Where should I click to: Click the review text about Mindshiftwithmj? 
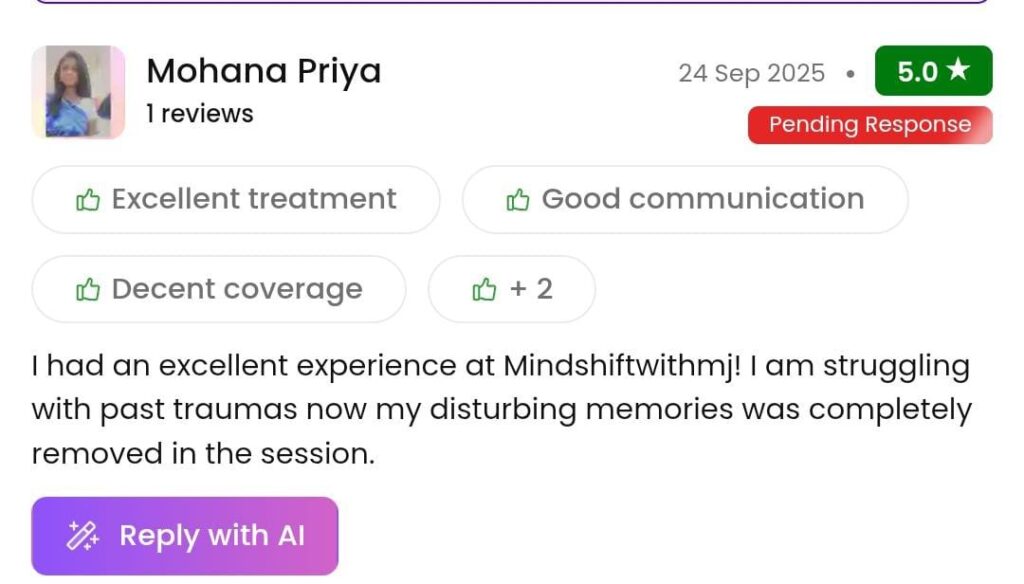500,410
